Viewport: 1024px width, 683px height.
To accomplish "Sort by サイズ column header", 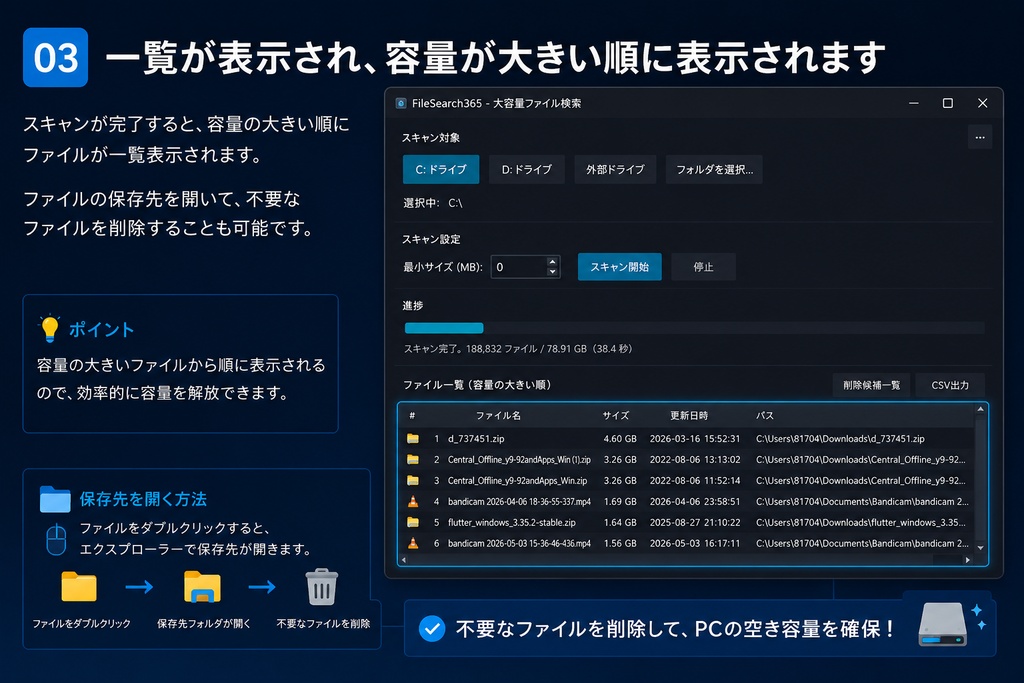I will pyautogui.click(x=615, y=415).
